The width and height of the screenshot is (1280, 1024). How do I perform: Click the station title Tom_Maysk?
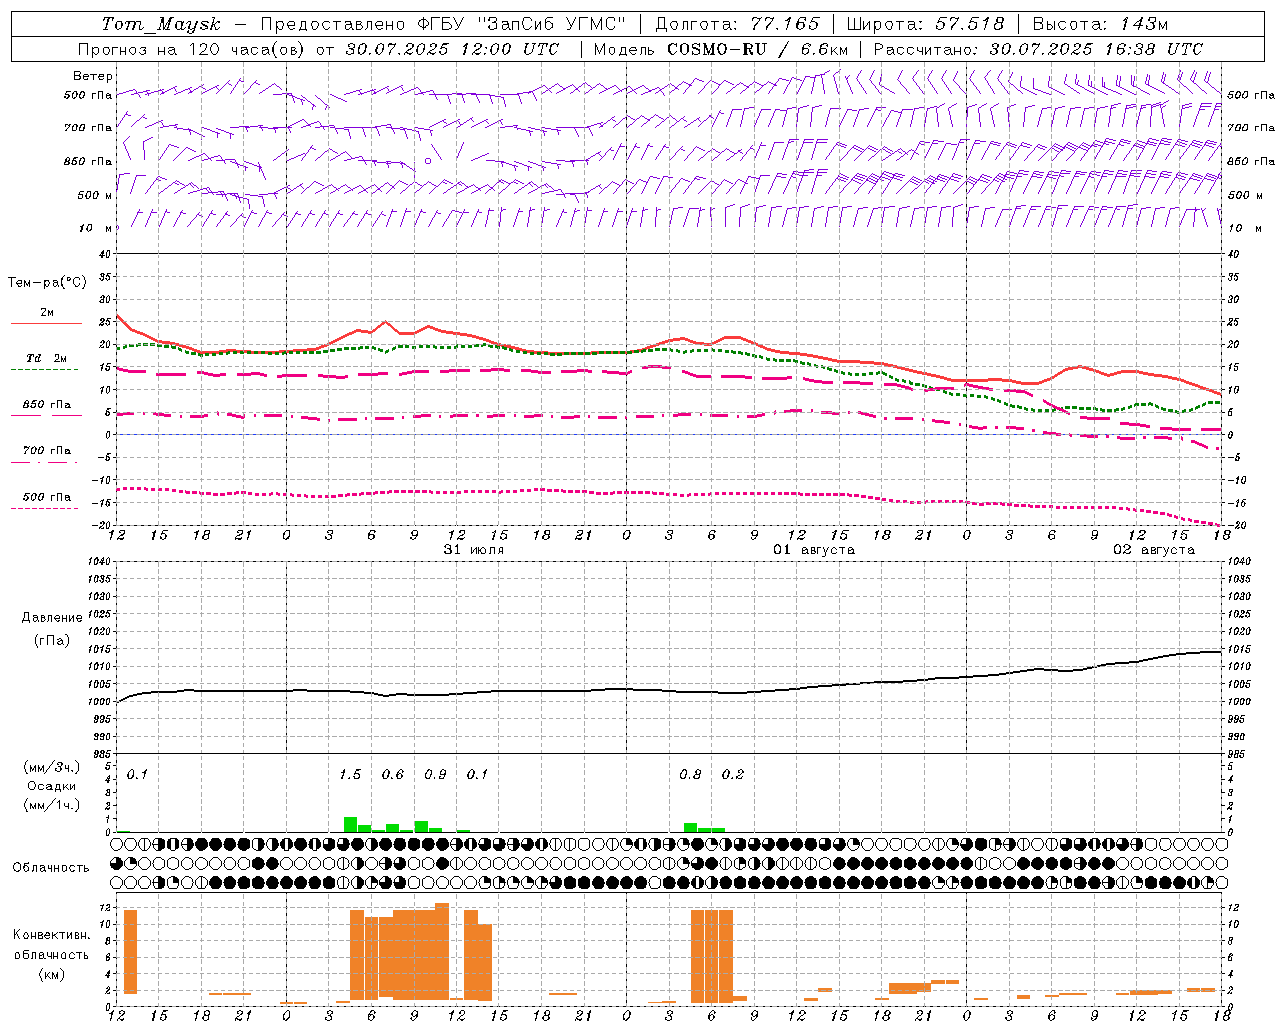161,24
